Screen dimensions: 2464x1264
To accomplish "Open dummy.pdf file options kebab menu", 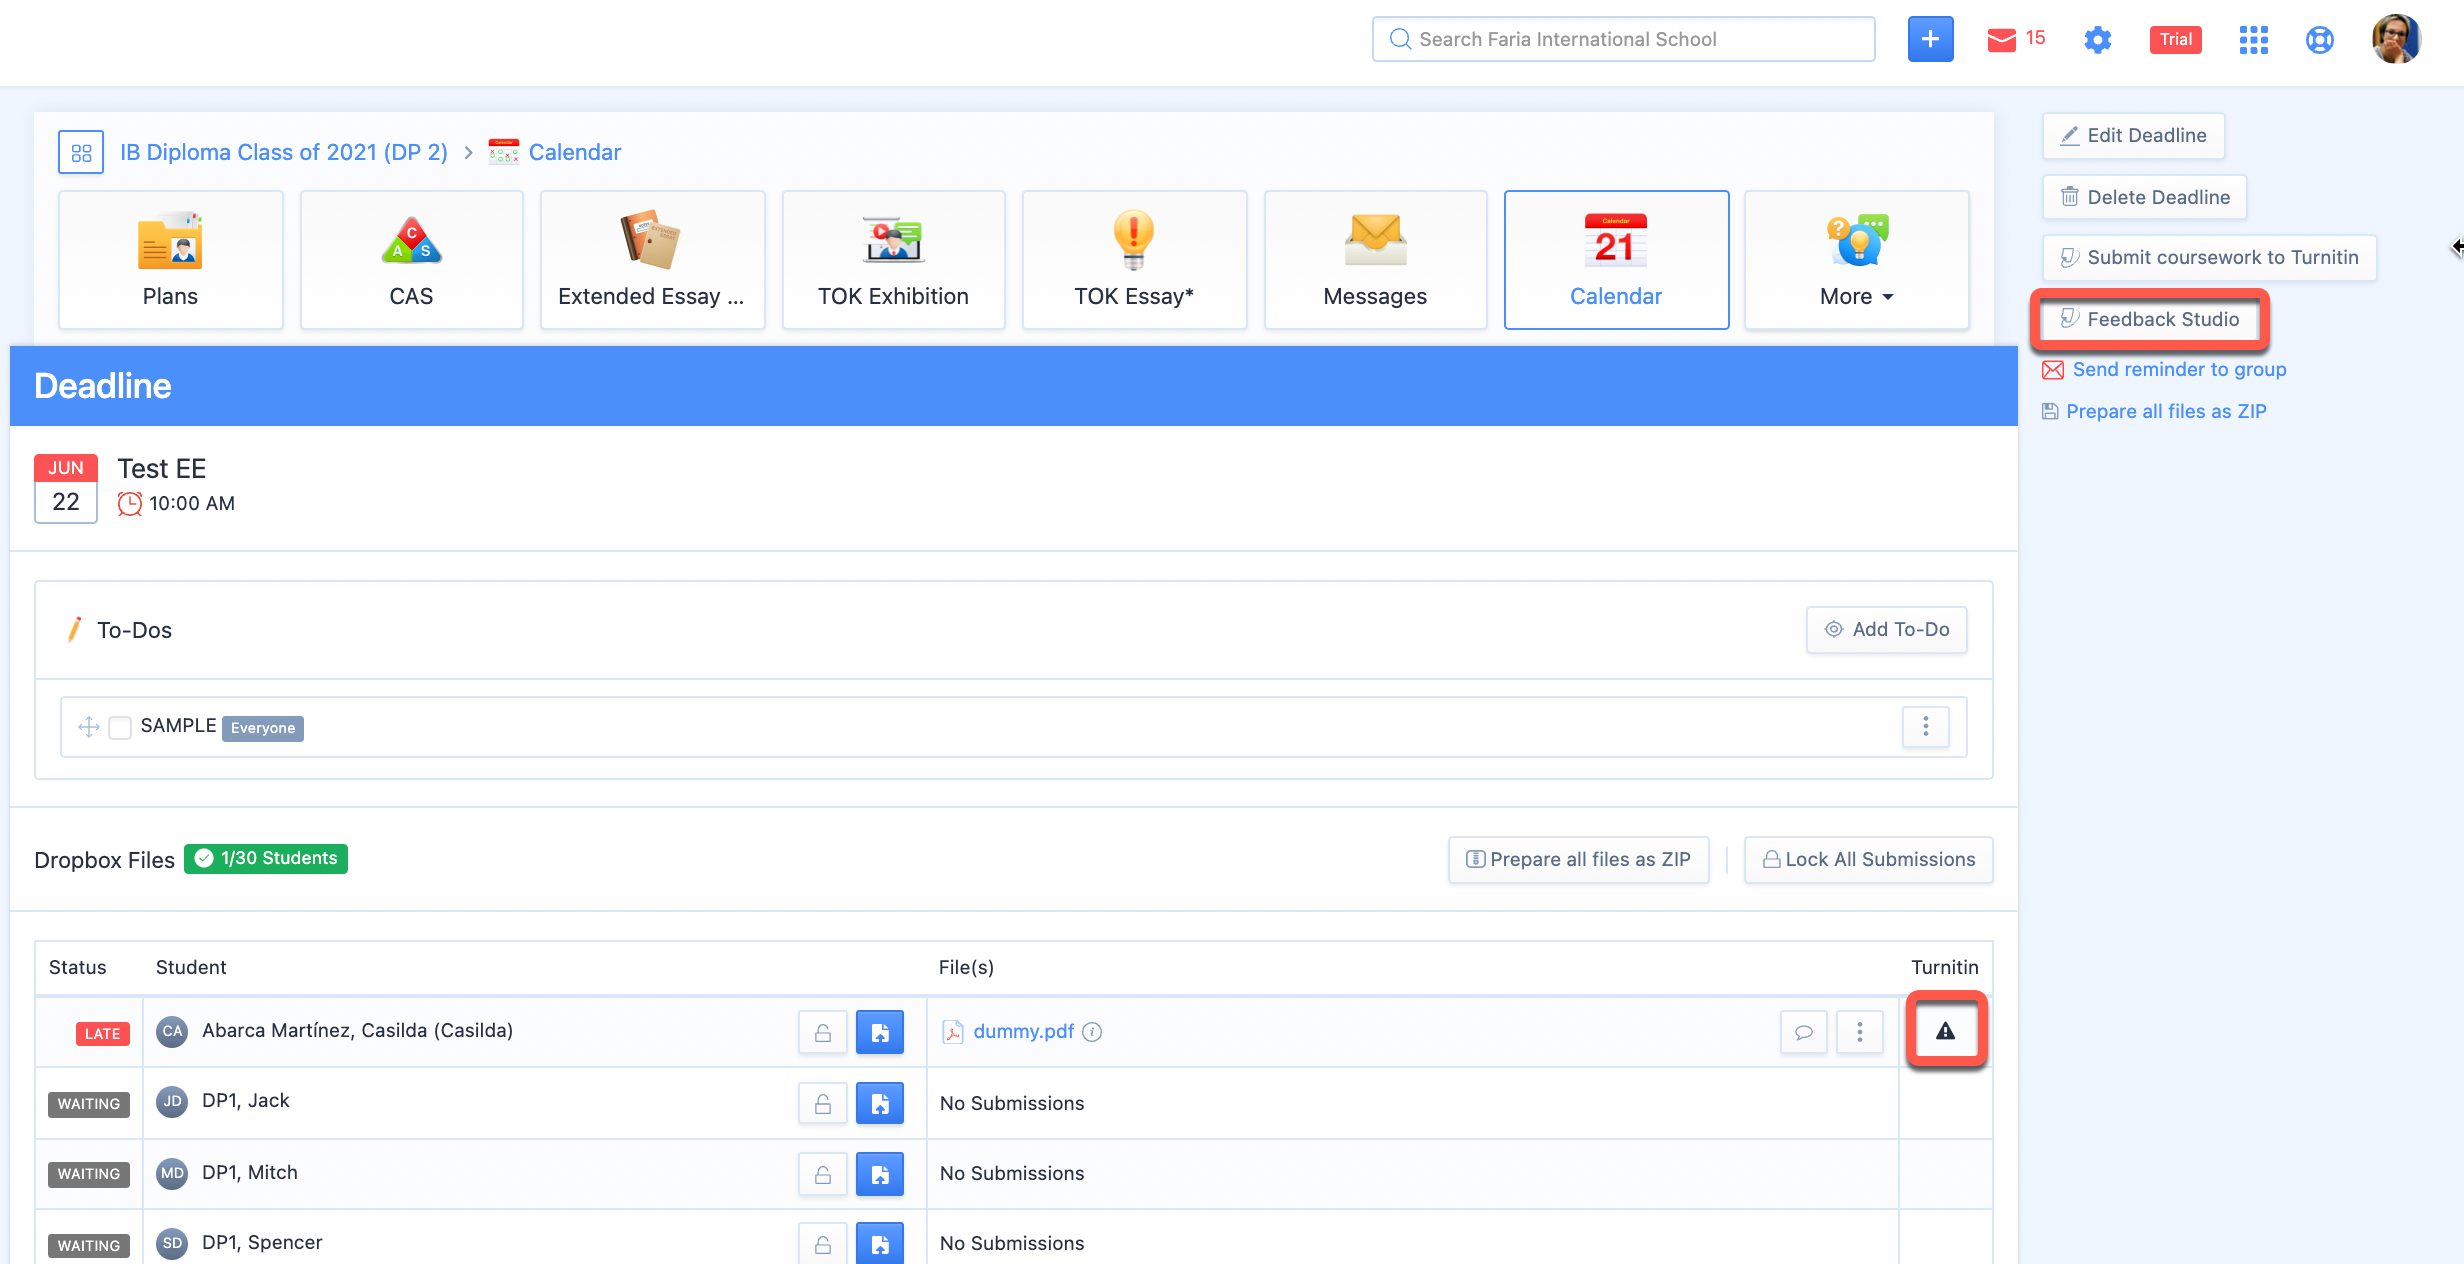I will pyautogui.click(x=1859, y=1032).
